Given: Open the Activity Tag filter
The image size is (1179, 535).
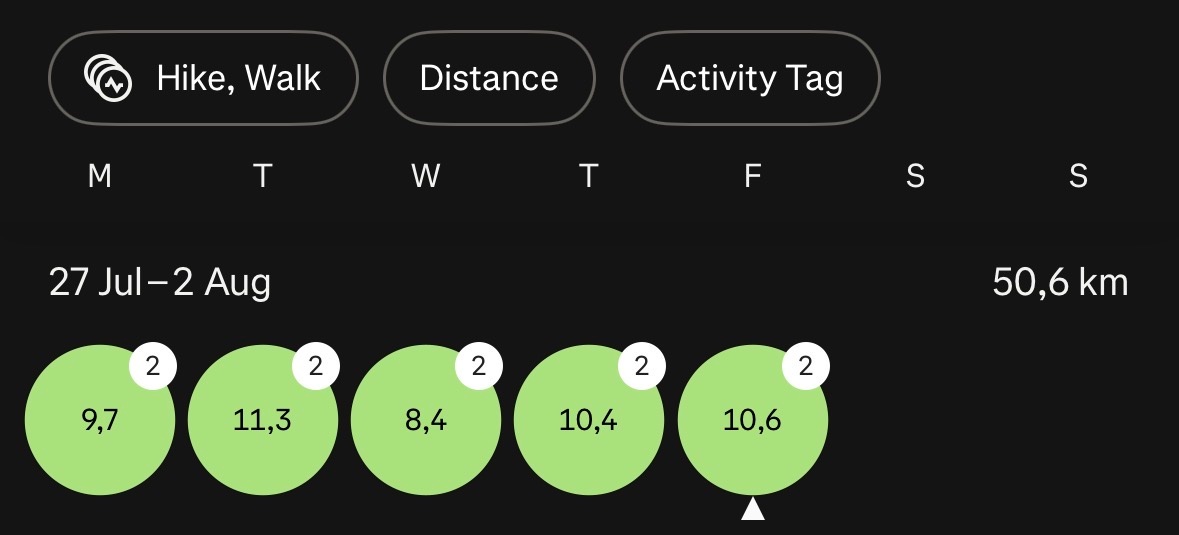Looking at the screenshot, I should [750, 77].
